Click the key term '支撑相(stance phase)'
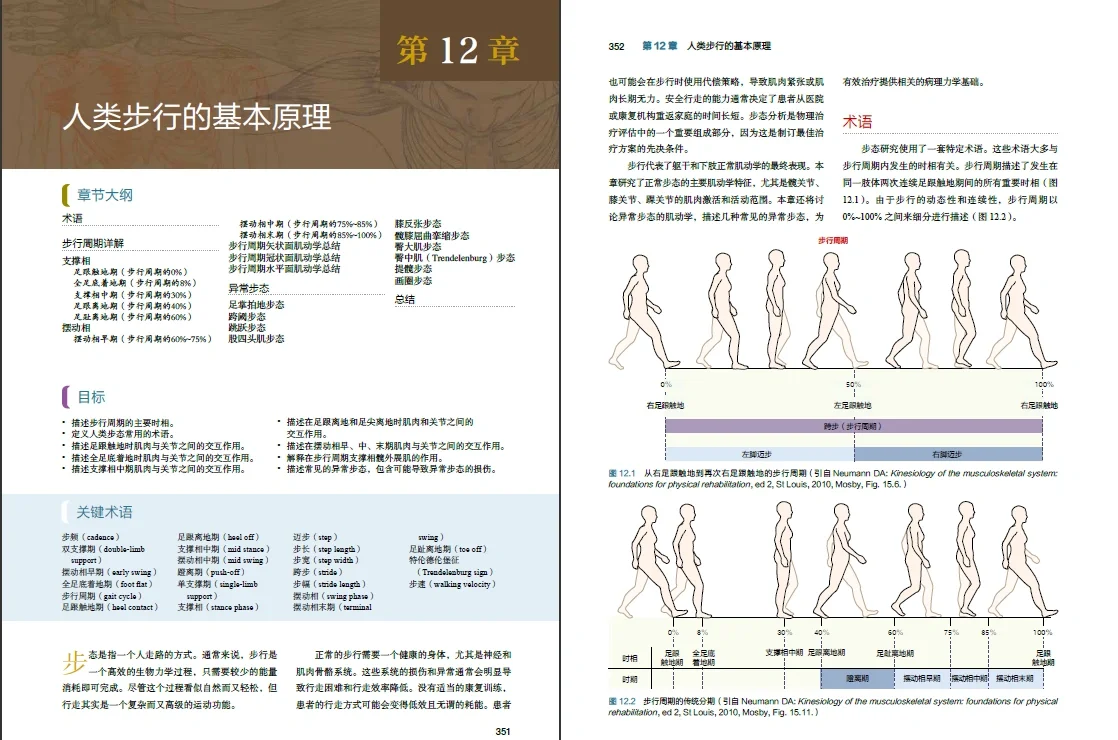 pyautogui.click(x=218, y=607)
